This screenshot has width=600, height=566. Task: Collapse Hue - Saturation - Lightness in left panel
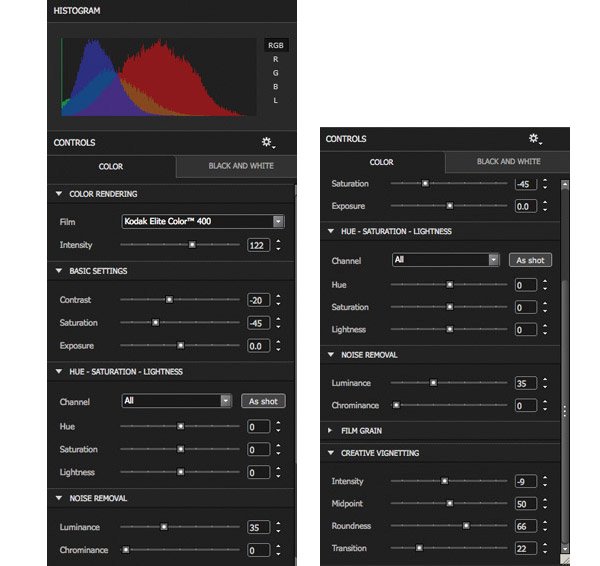pos(59,372)
